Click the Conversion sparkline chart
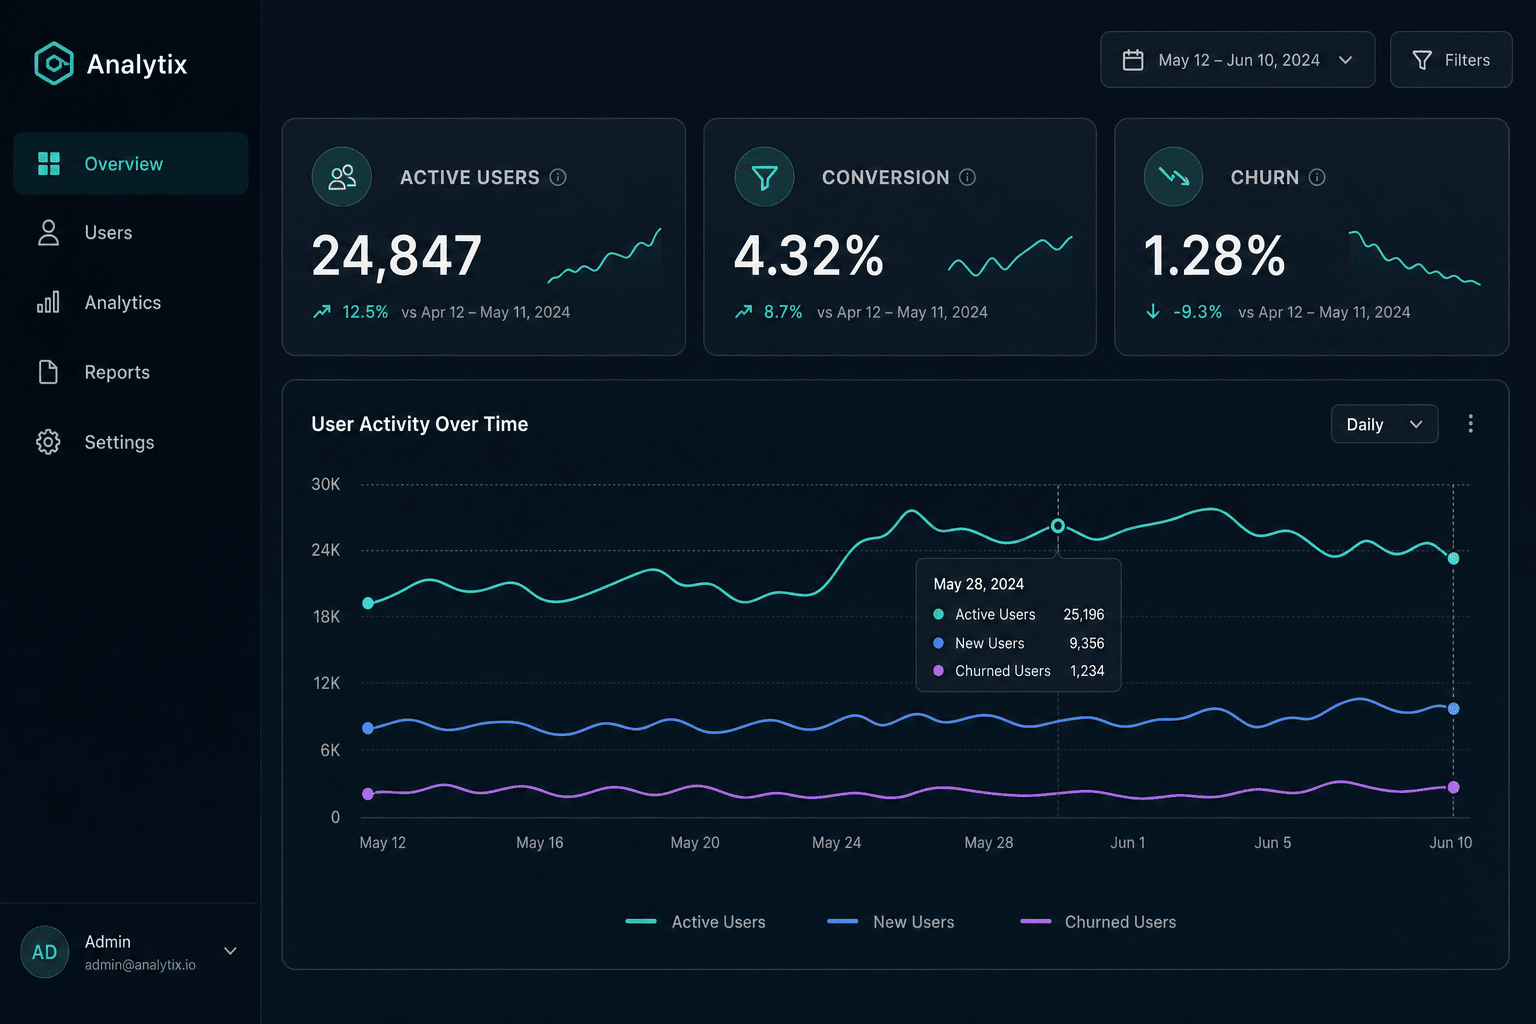The width and height of the screenshot is (1536, 1024). click(1010, 256)
